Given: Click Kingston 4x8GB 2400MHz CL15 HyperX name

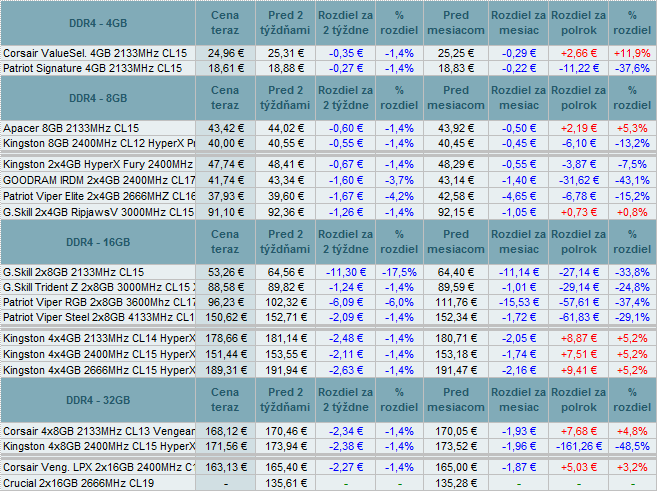Looking at the screenshot, I should click(x=99, y=446).
